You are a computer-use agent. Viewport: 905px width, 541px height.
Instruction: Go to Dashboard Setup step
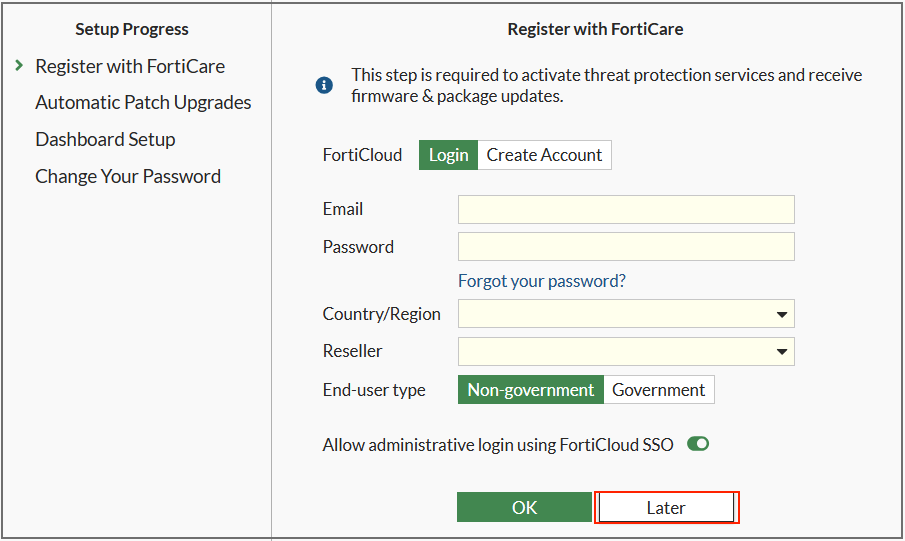105,139
